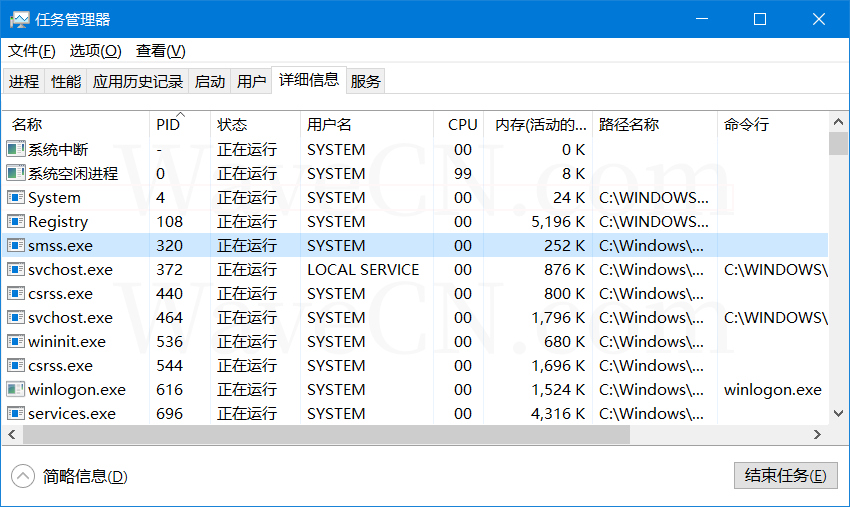The image size is (850, 507).
Task: Click LOCAL SERVICE user name cell
Action: click(363, 269)
